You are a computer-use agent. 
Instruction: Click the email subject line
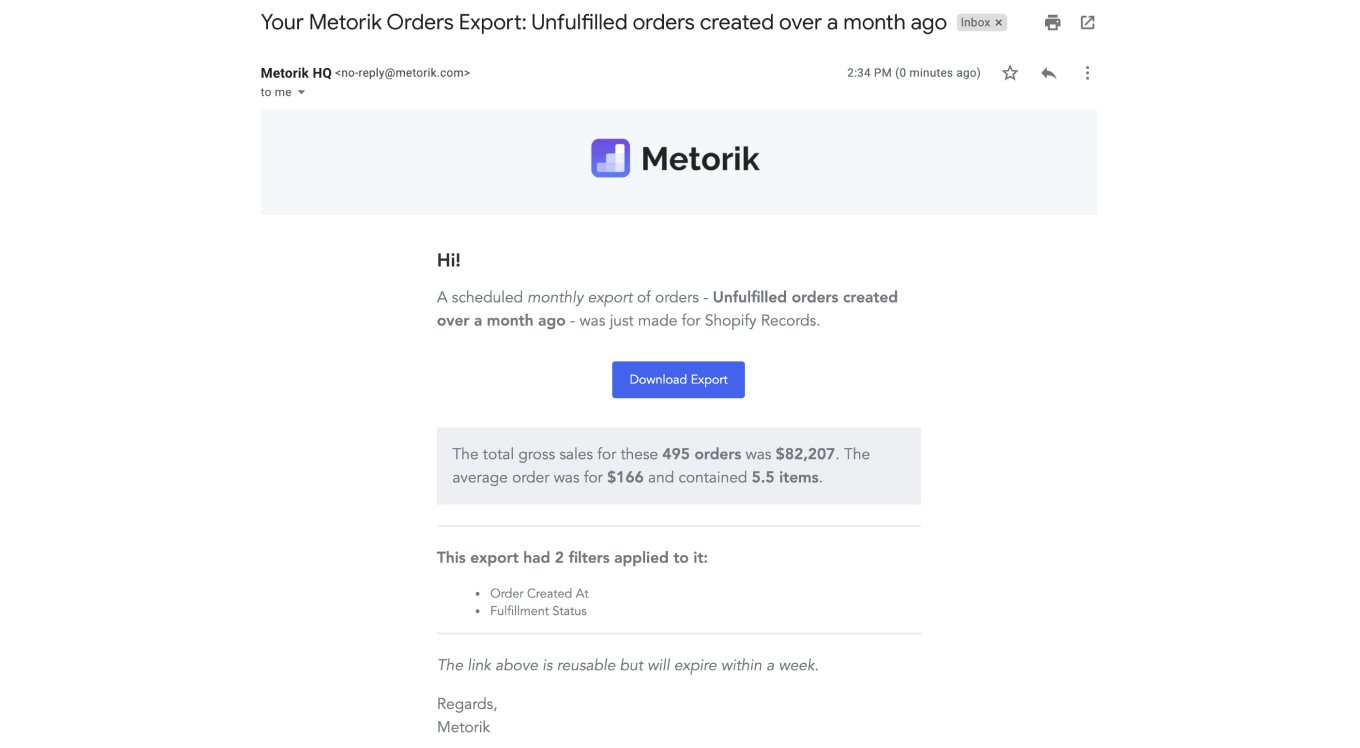coord(603,23)
